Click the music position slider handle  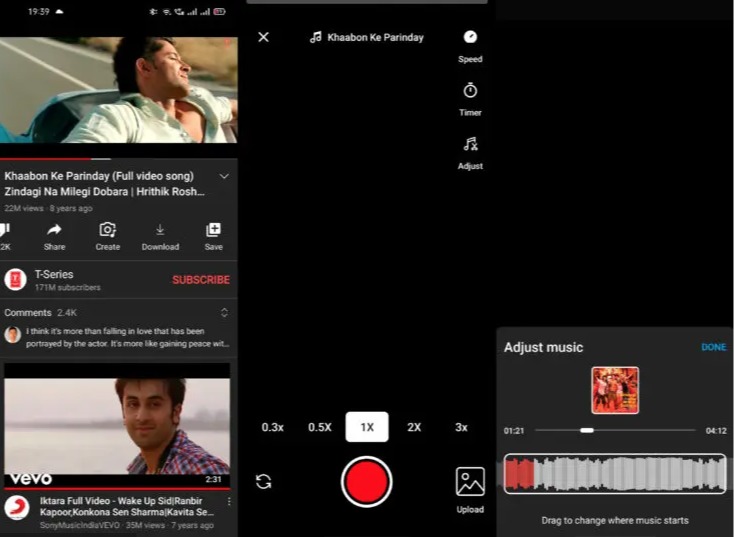click(587, 430)
